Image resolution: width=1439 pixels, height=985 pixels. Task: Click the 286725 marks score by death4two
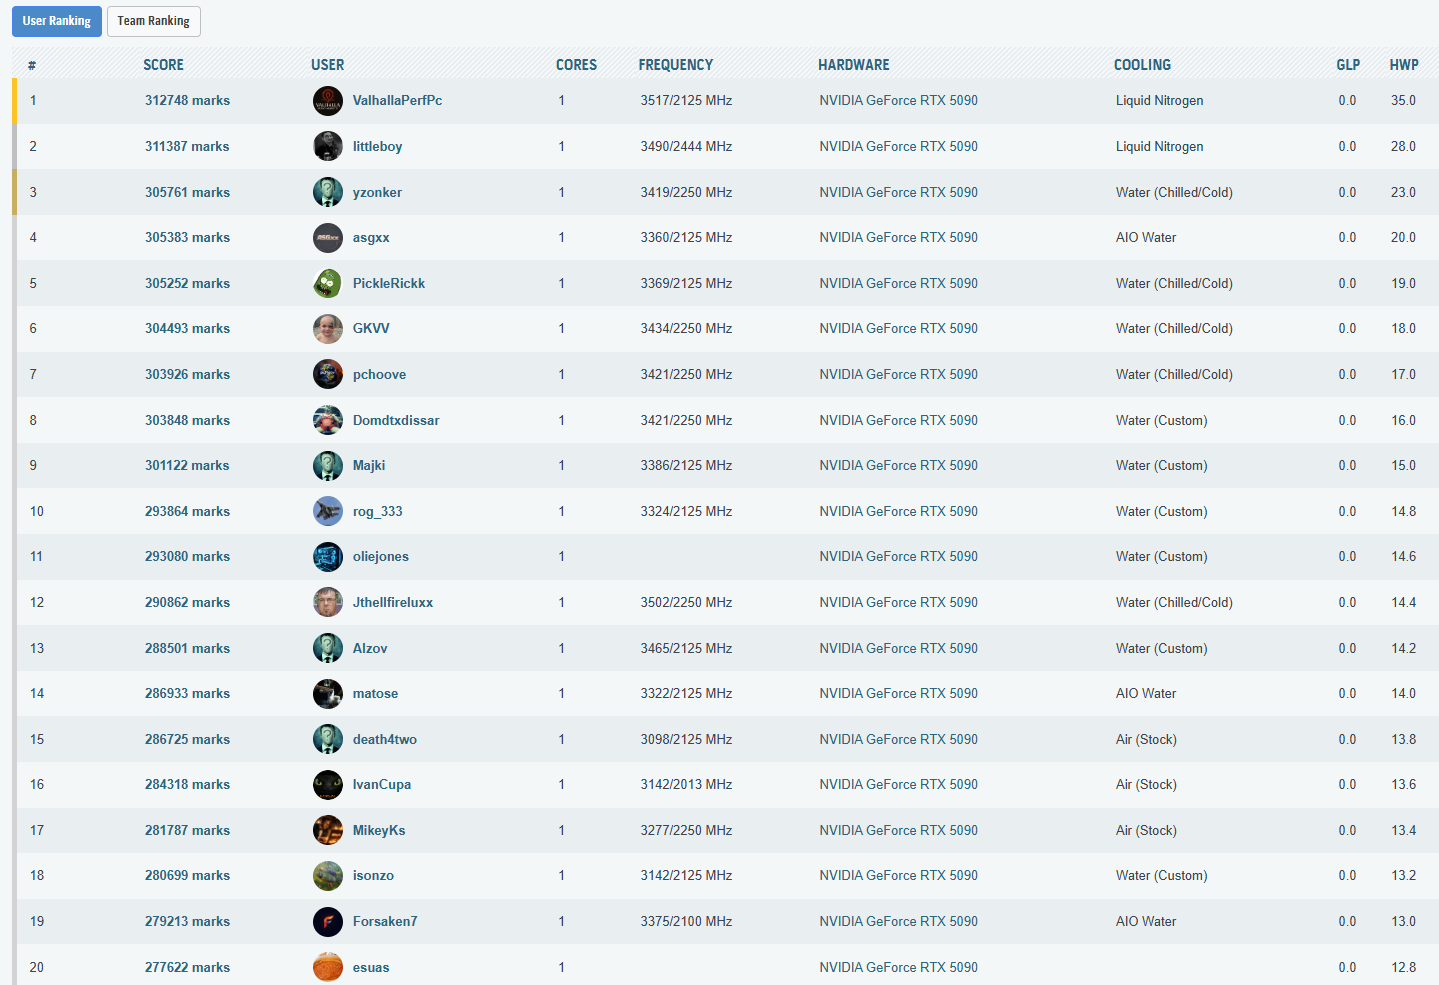(x=187, y=740)
